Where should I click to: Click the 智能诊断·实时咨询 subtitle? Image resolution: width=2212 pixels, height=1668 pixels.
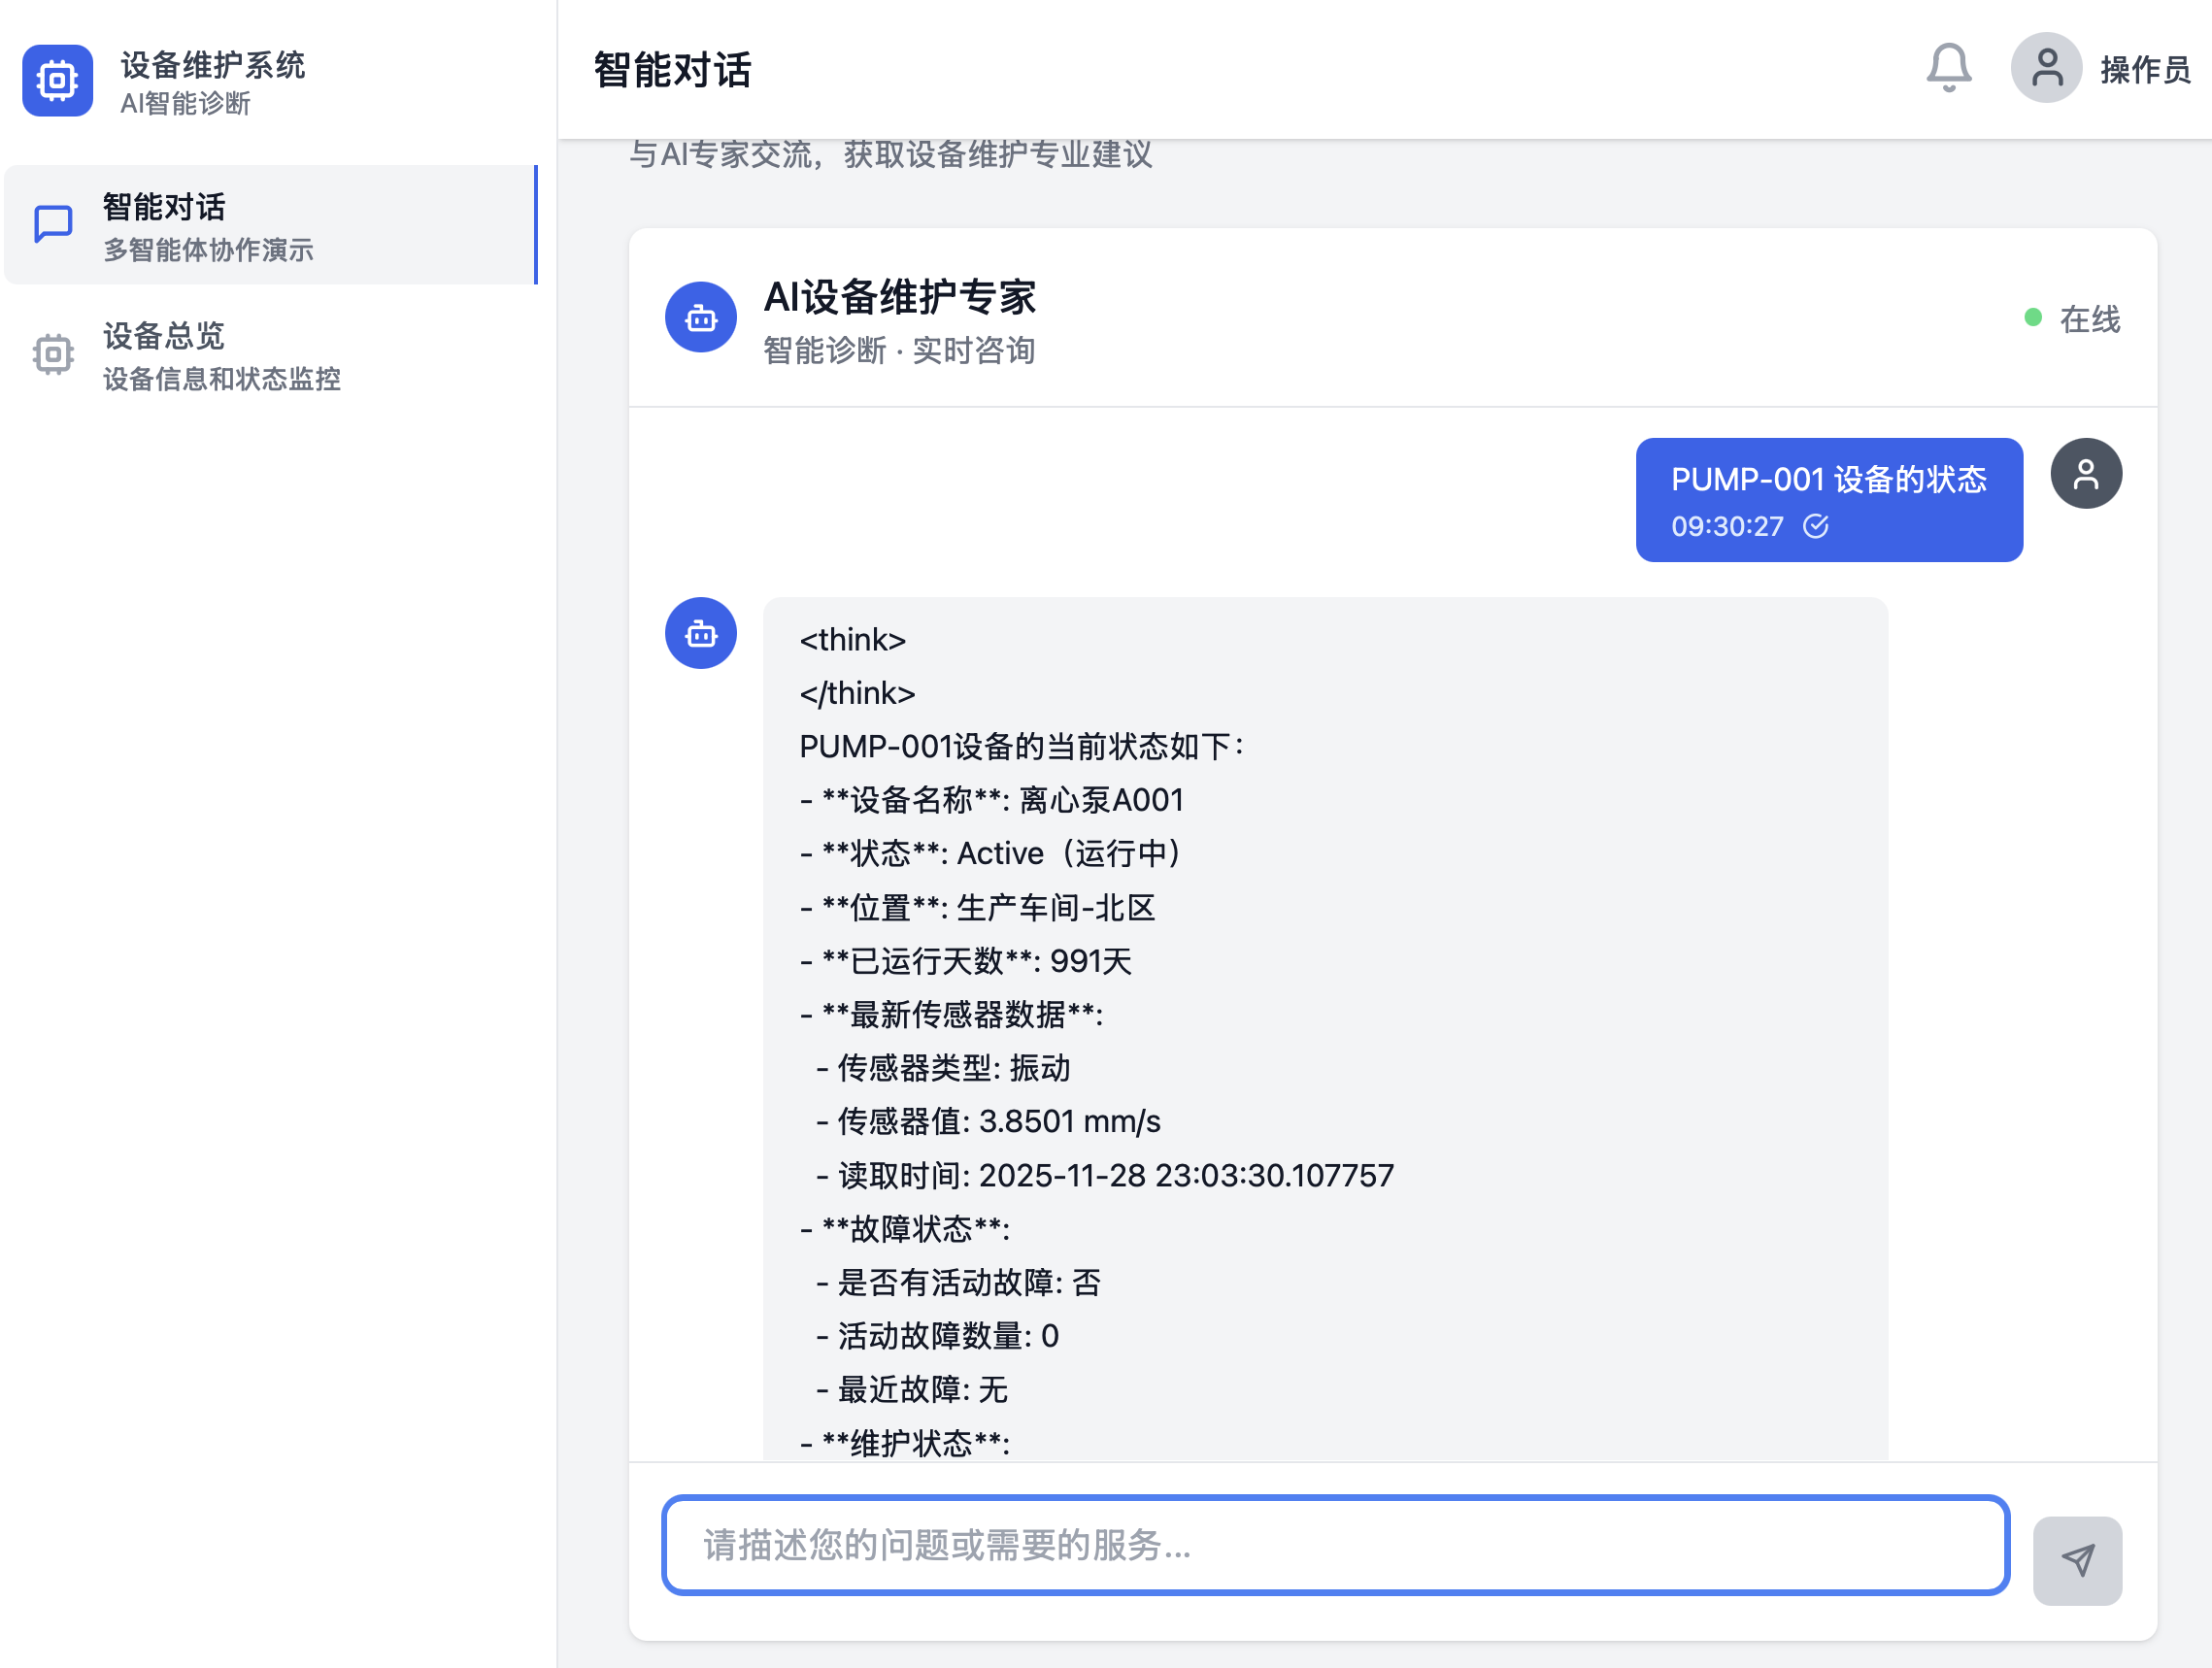click(898, 350)
